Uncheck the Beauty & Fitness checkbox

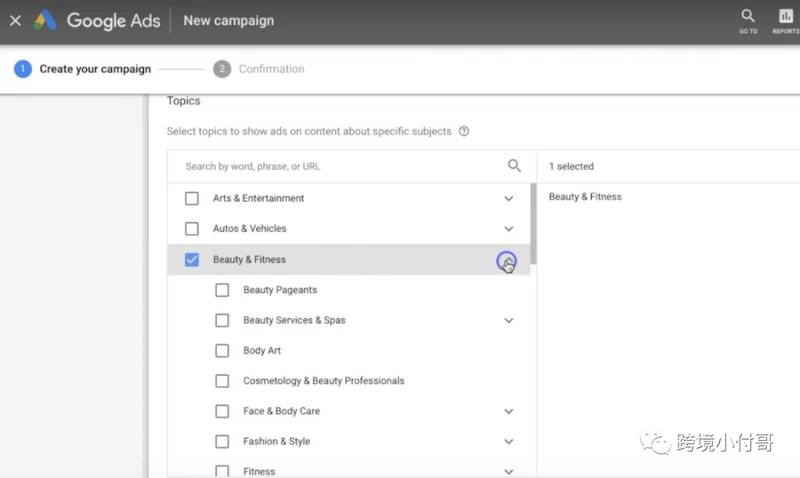192,260
